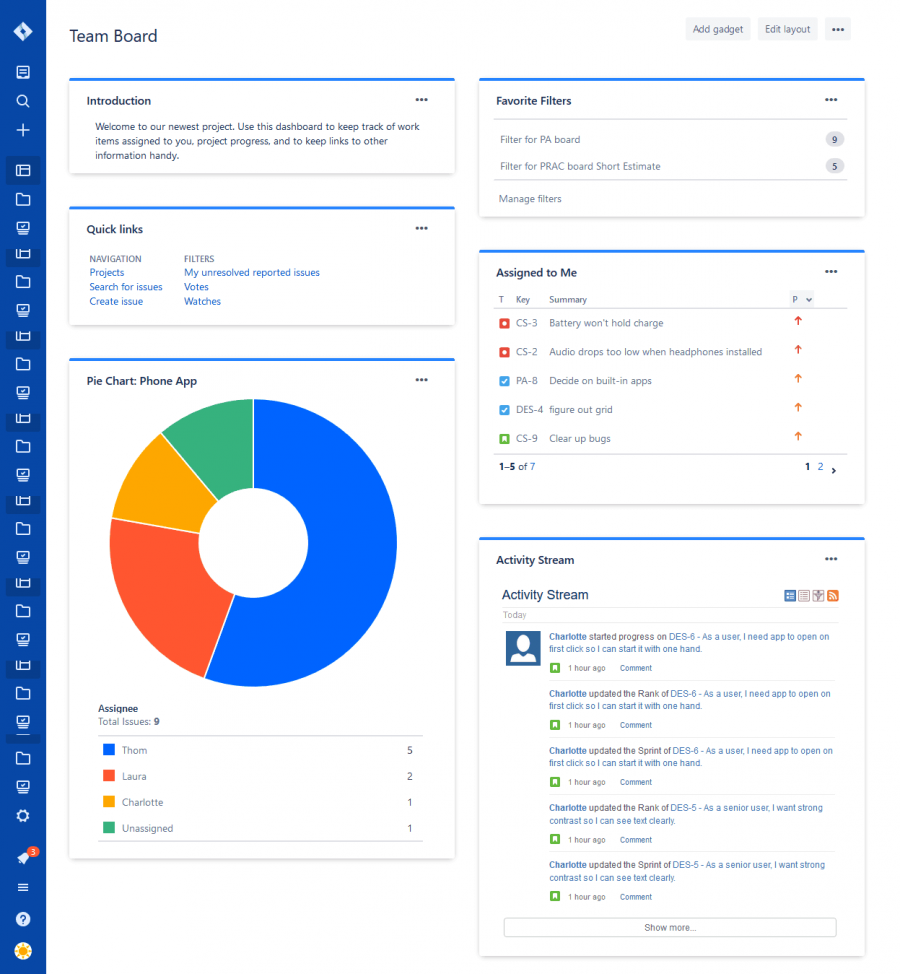
Task: Click the Jira logo at the top of sidebar
Action: tap(23, 30)
